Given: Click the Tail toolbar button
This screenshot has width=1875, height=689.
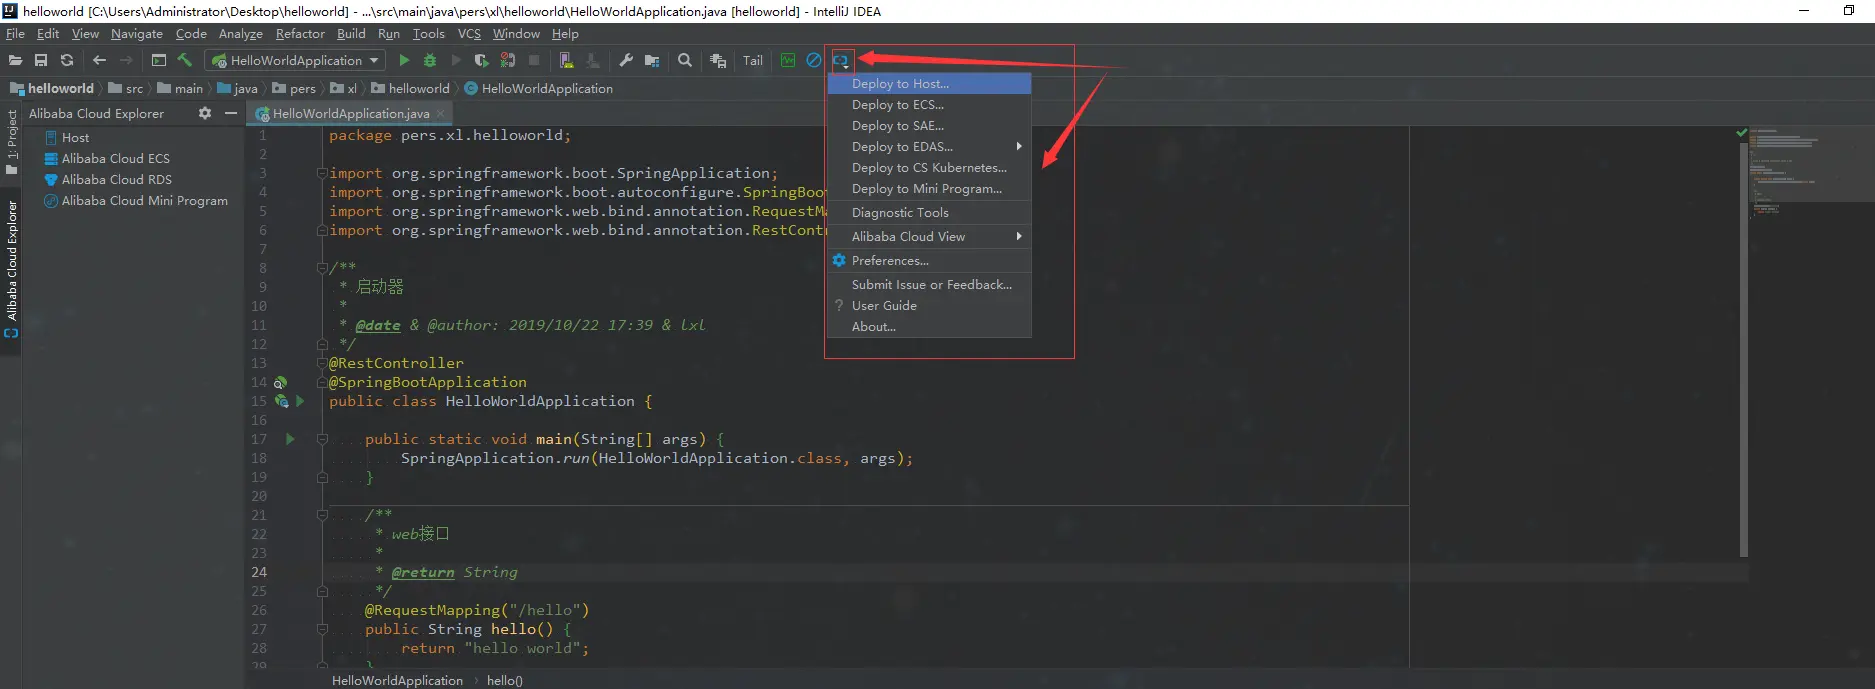Looking at the screenshot, I should click(753, 60).
